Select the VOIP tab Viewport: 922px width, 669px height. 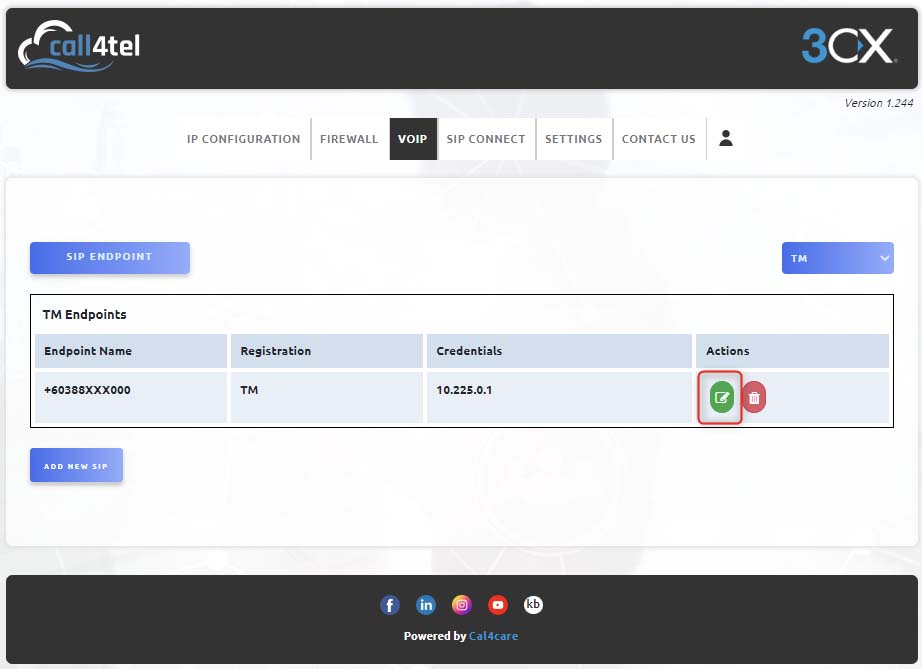tap(413, 139)
